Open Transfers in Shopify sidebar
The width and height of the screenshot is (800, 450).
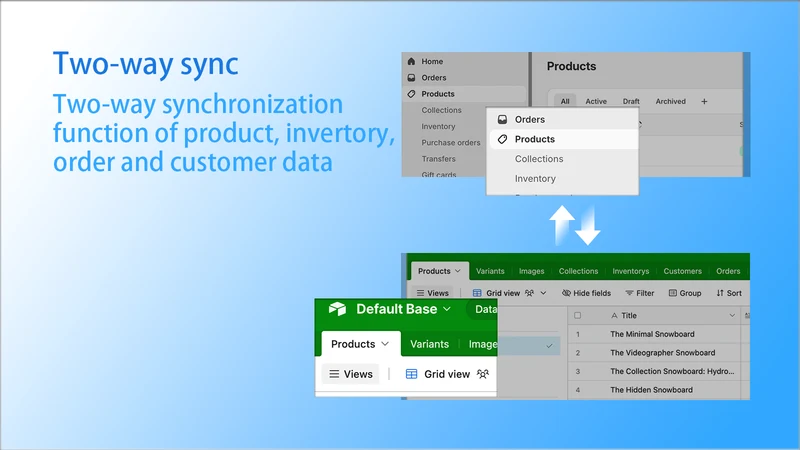pyautogui.click(x=438, y=159)
